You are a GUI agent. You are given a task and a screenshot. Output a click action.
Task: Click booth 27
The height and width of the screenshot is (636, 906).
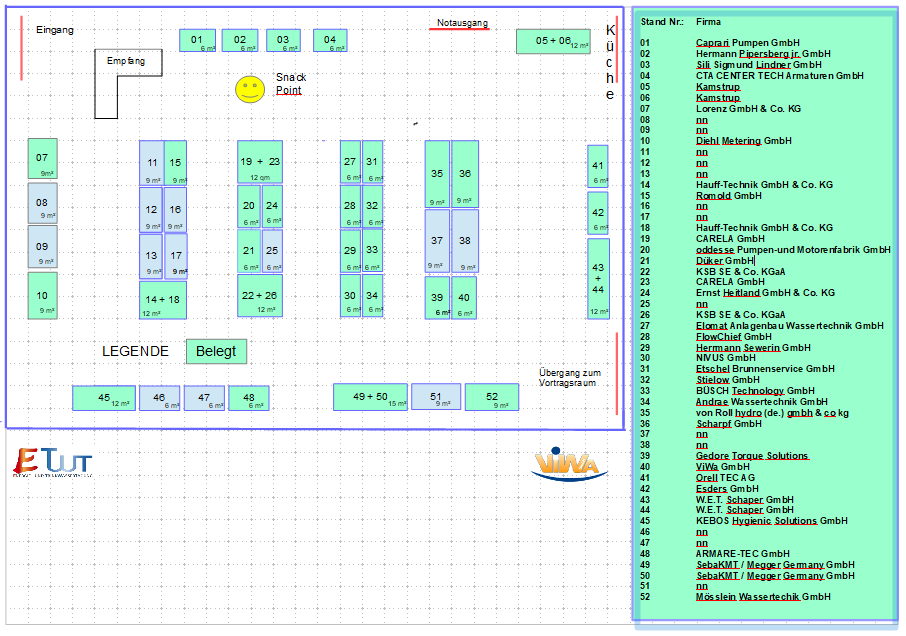tap(350, 162)
